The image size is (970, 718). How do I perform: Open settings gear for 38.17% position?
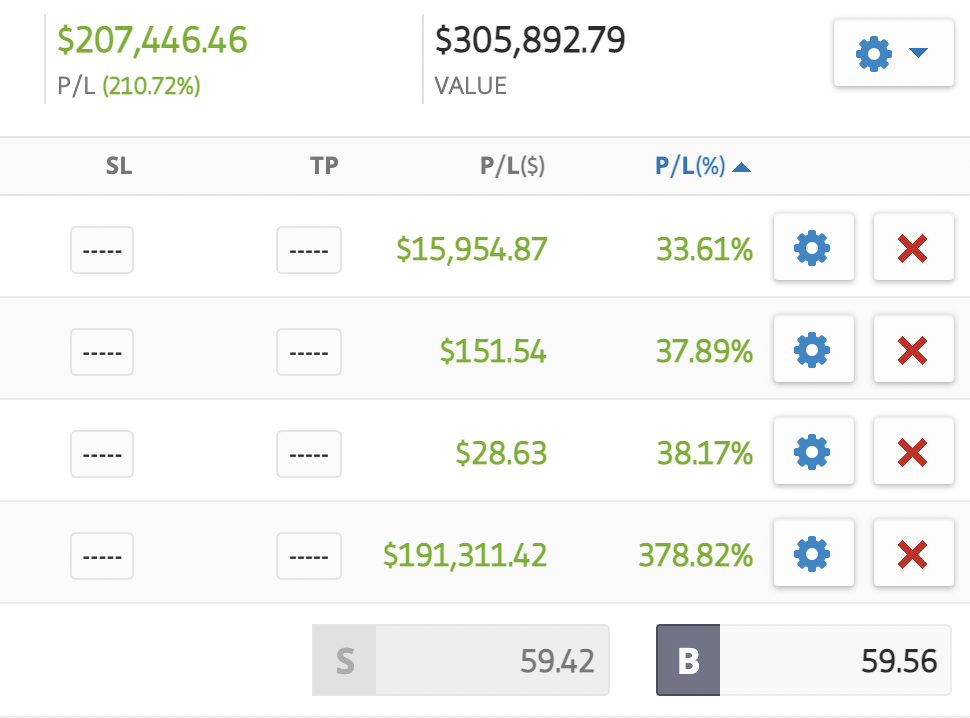point(813,451)
